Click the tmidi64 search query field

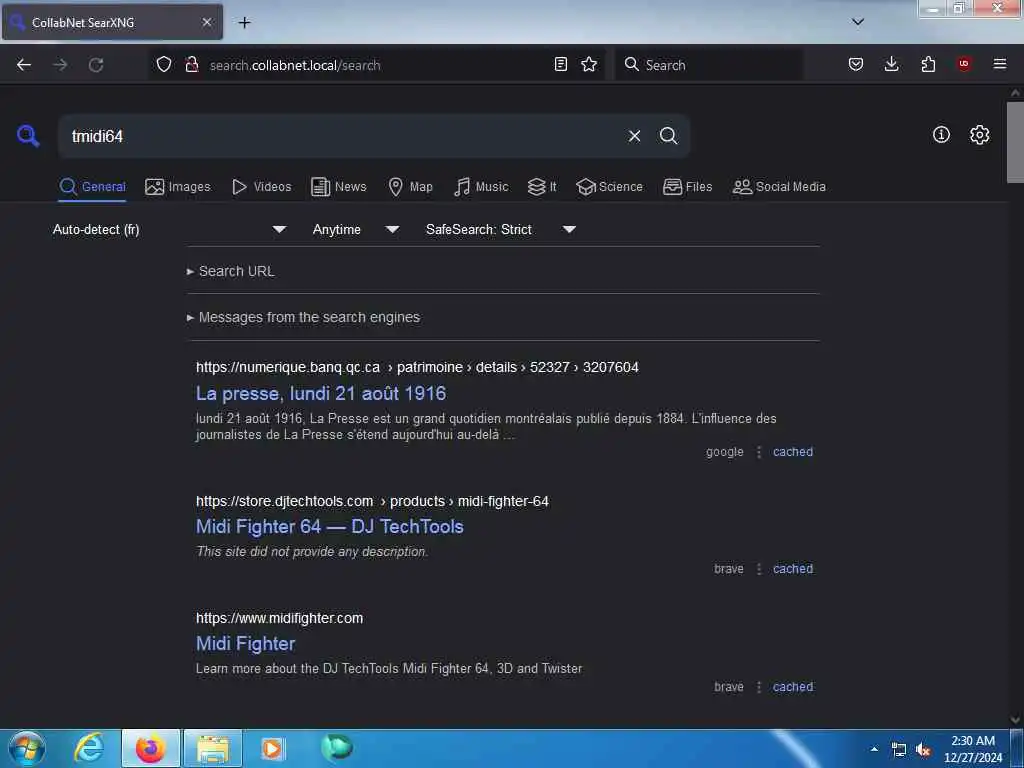click(340, 136)
